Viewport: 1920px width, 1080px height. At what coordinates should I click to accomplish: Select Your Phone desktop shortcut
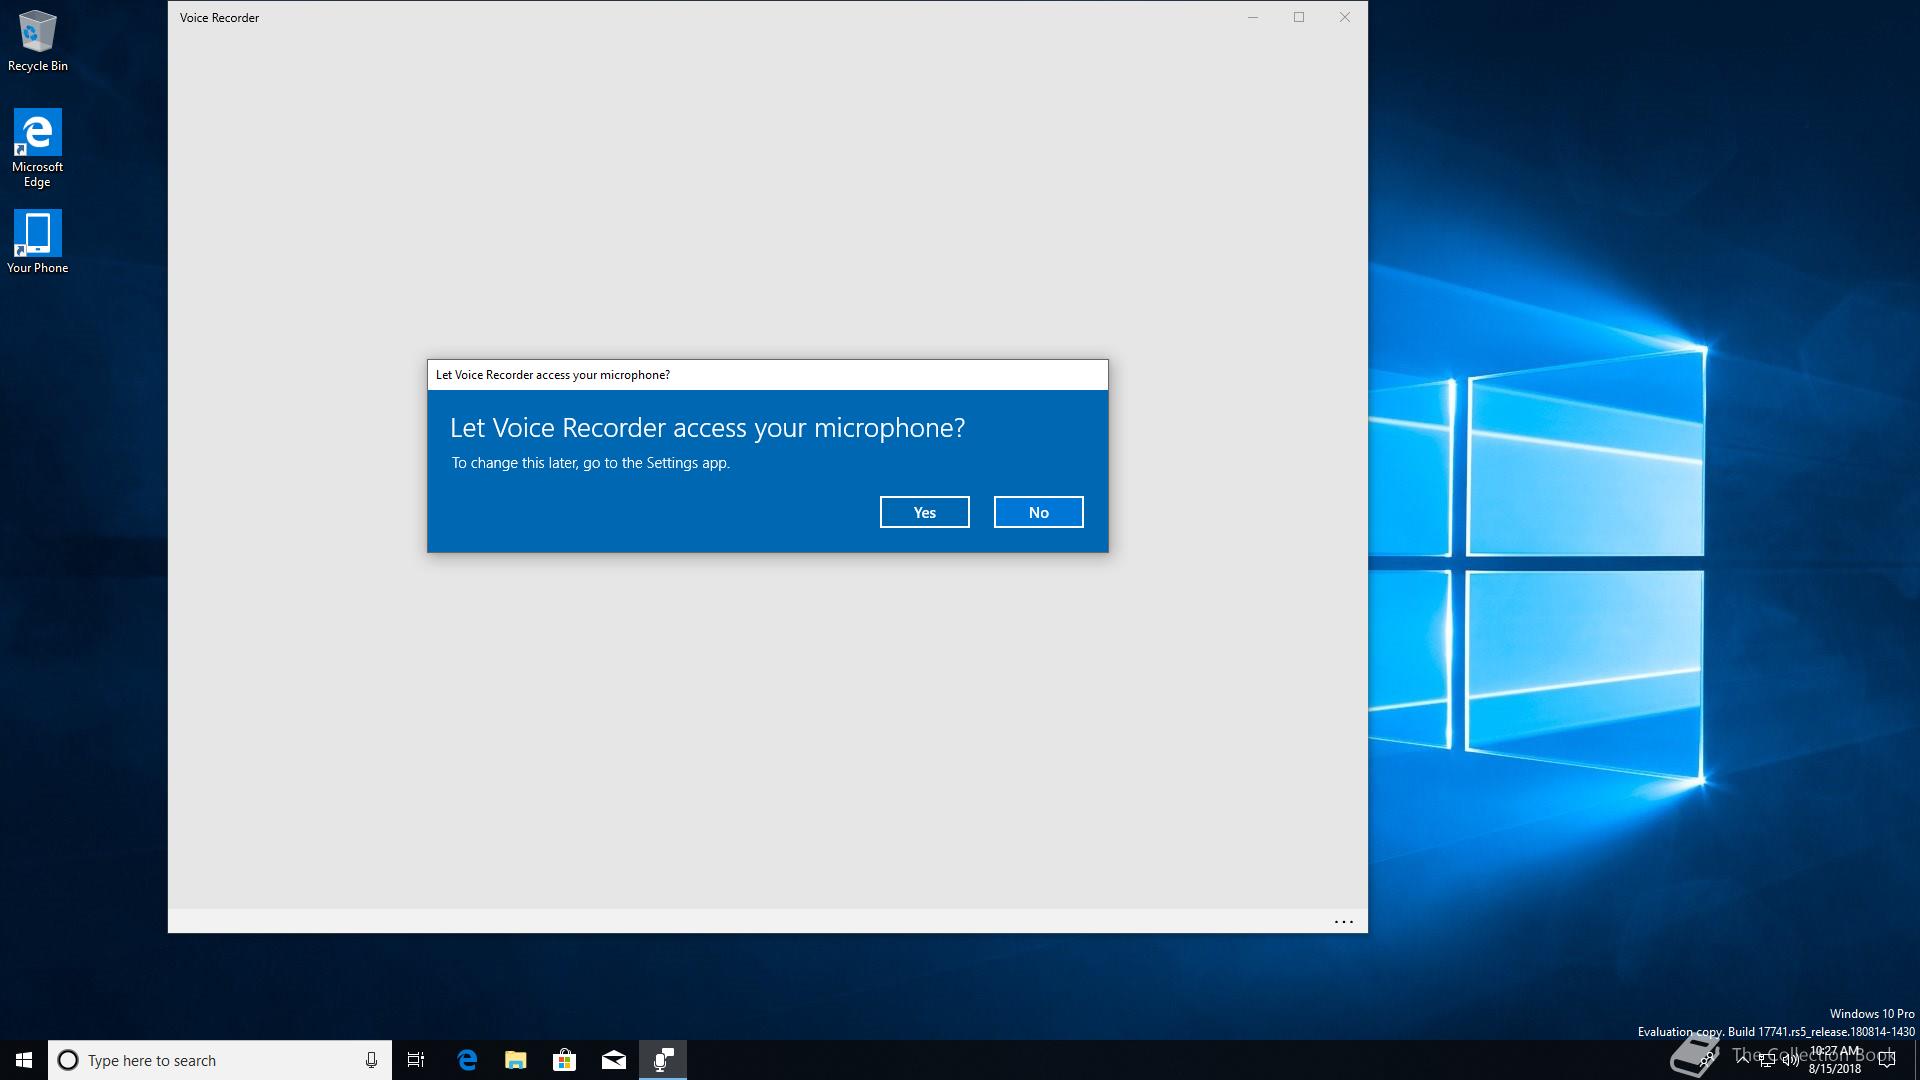click(37, 241)
